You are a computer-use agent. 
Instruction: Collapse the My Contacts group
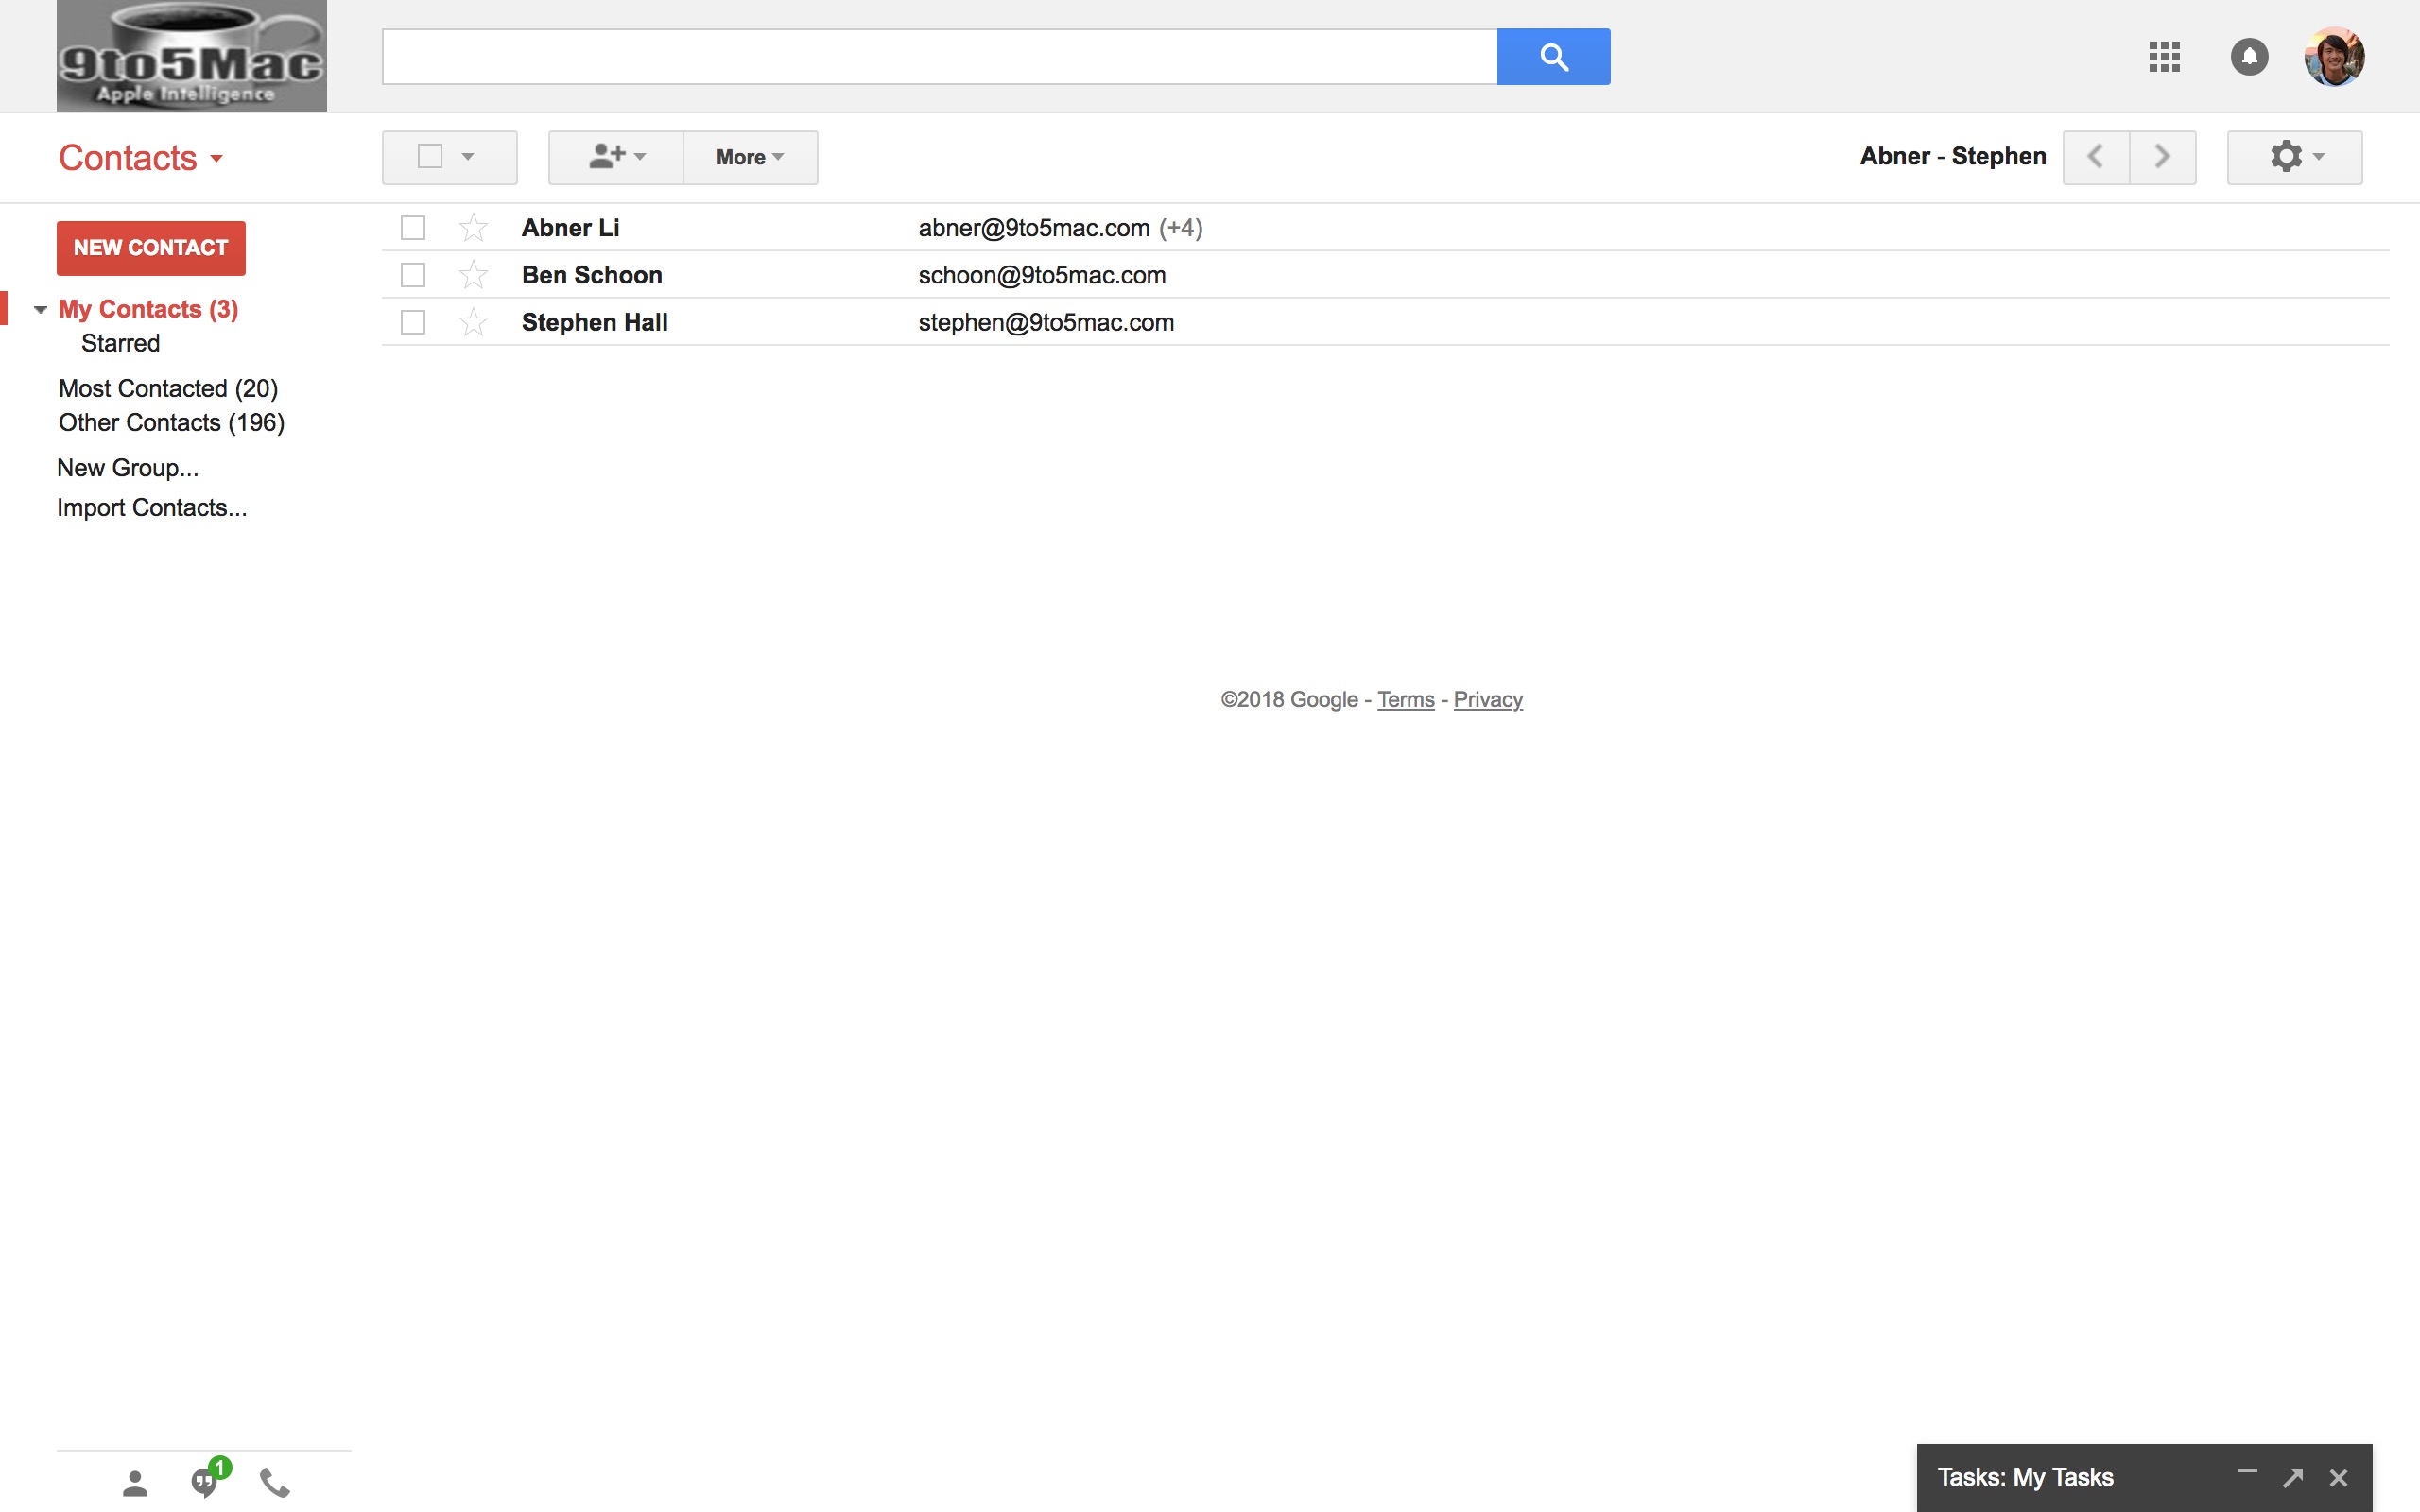(41, 310)
